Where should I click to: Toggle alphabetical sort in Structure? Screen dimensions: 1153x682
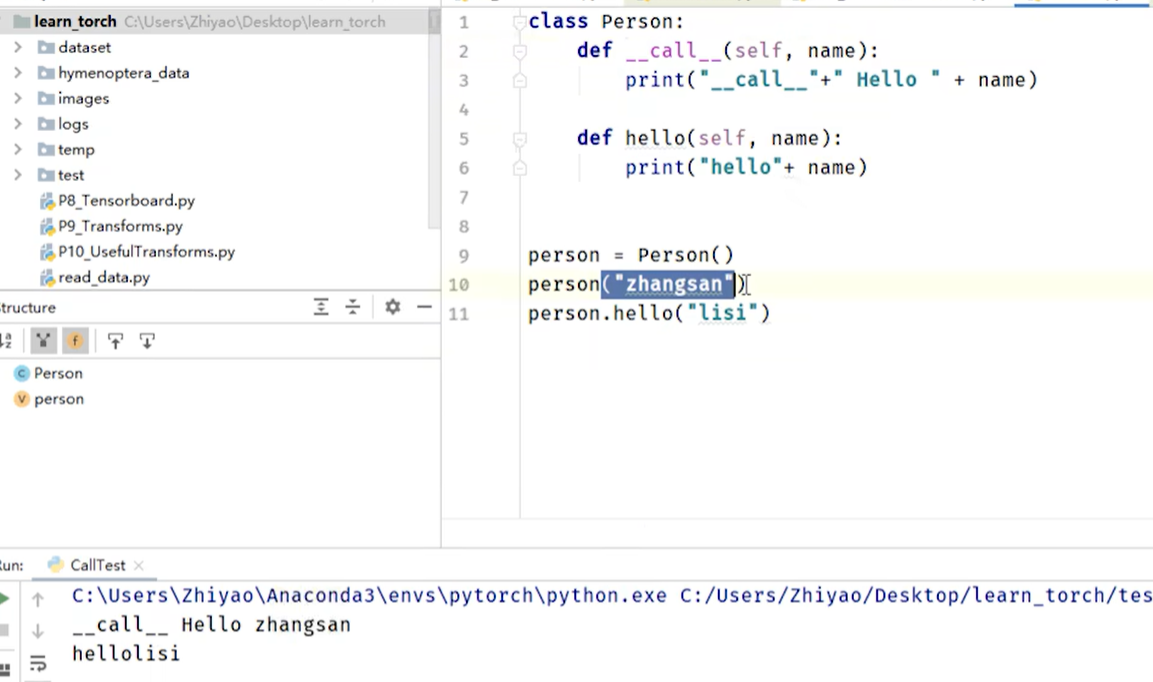pos(5,341)
